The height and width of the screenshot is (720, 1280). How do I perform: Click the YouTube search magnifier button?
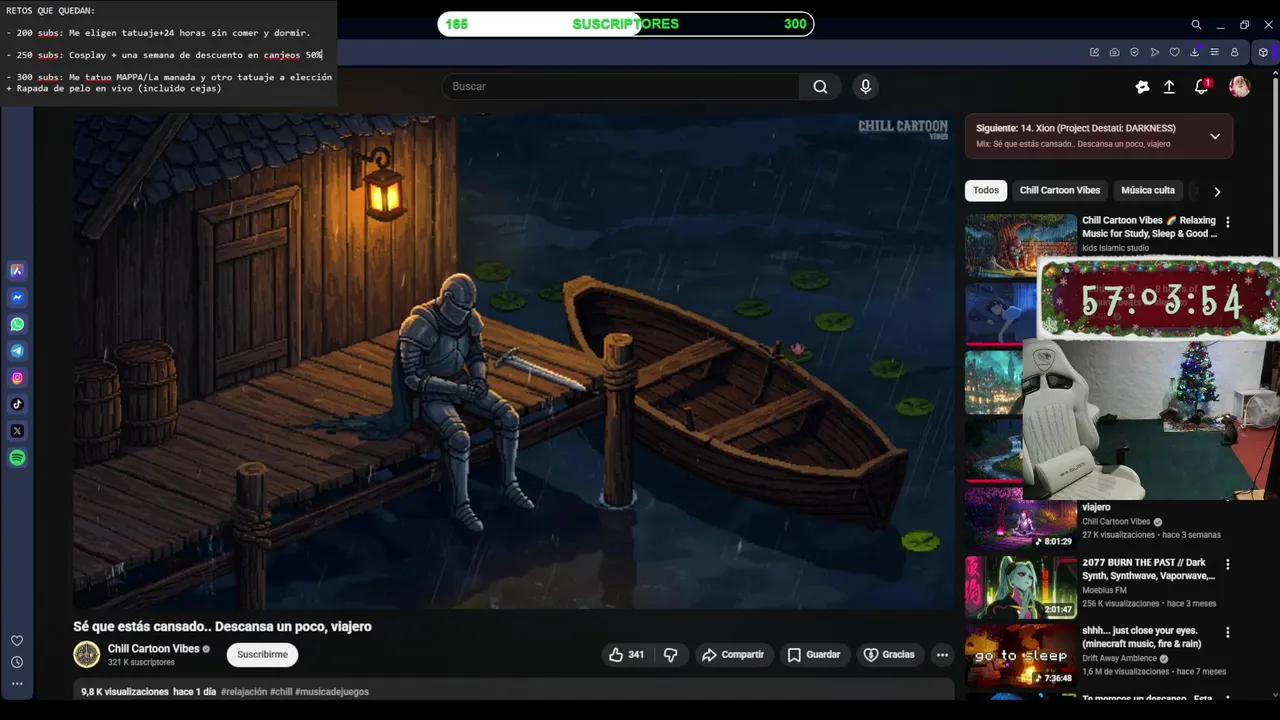click(820, 87)
